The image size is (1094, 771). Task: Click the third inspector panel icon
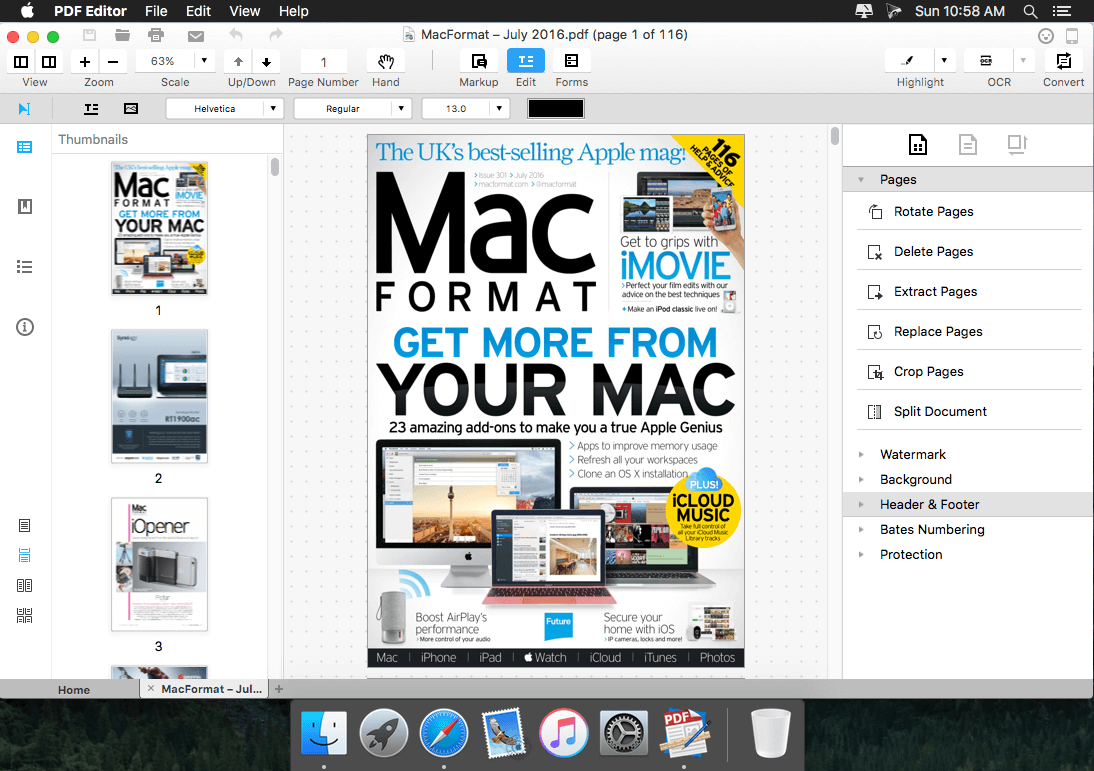pyautogui.click(x=1017, y=144)
